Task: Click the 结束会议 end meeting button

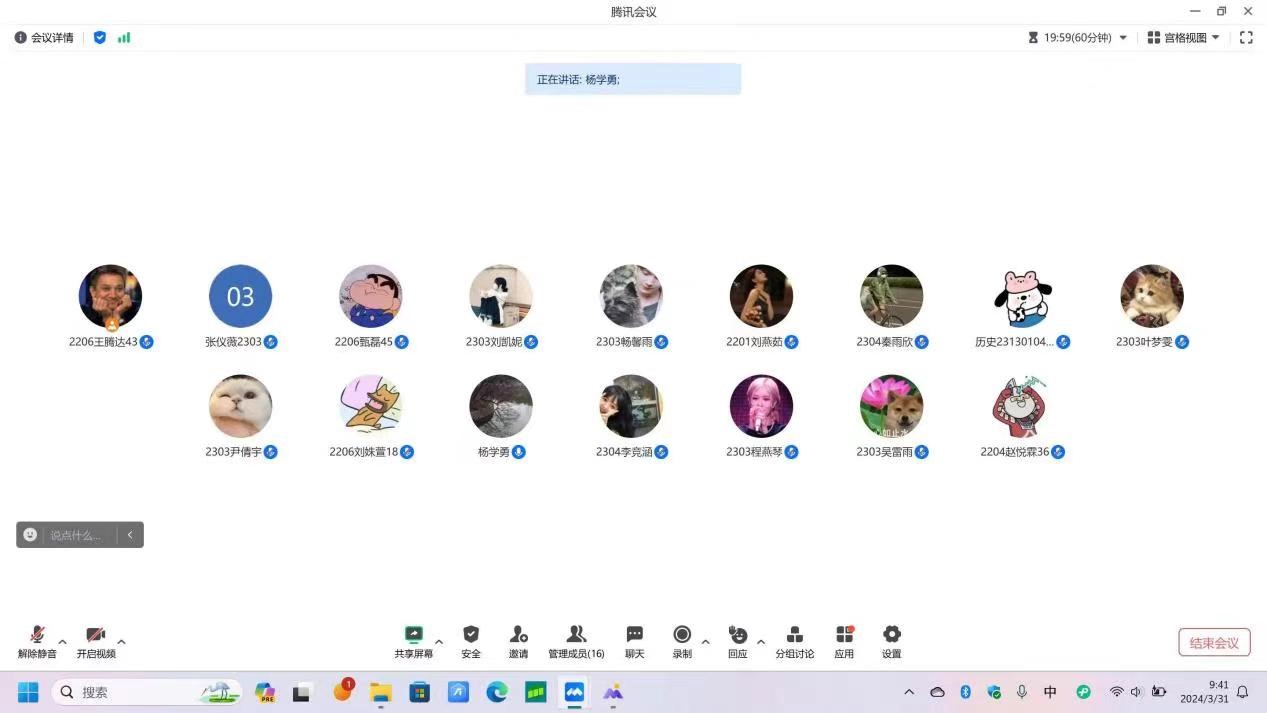Action: pos(1214,642)
